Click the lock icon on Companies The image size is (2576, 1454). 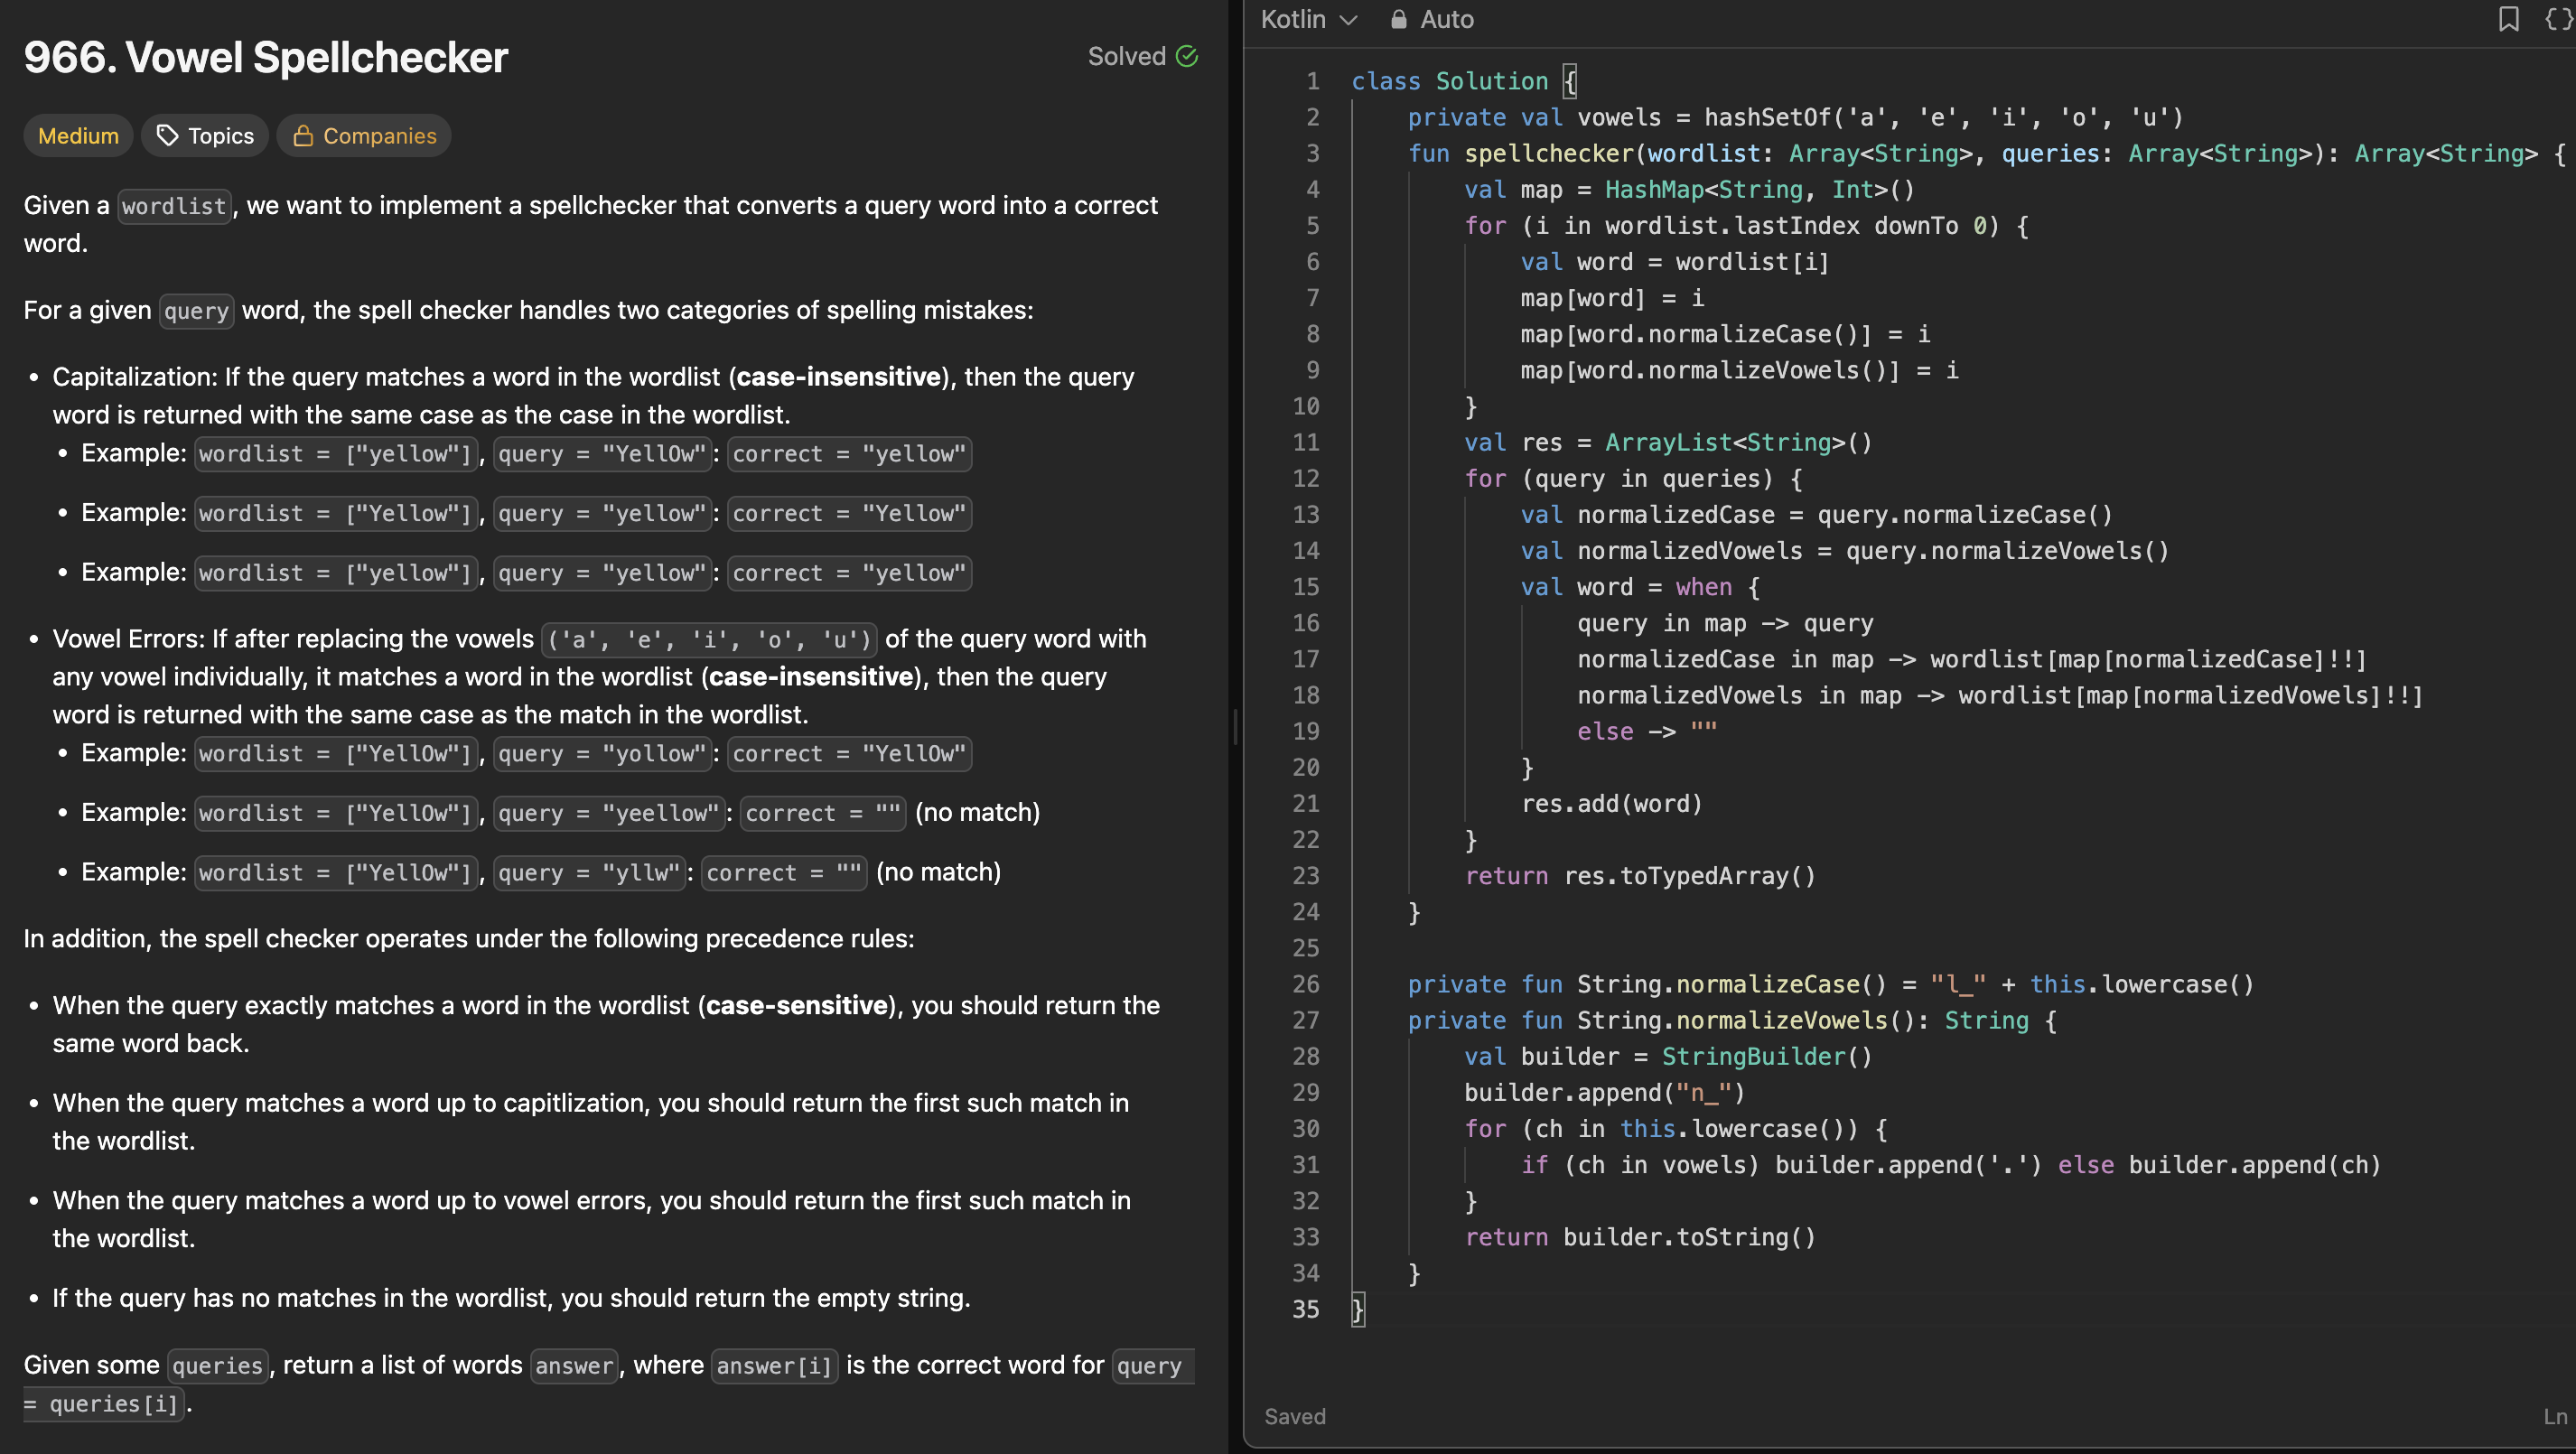[303, 135]
